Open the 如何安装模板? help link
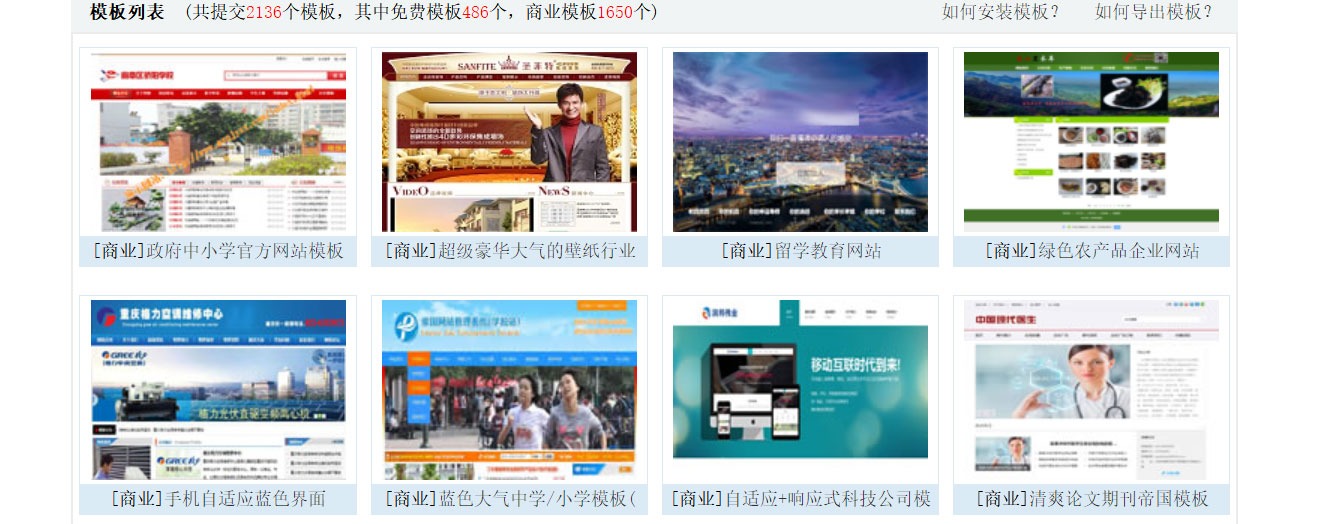This screenshot has width=1318, height=524. pos(1000,12)
